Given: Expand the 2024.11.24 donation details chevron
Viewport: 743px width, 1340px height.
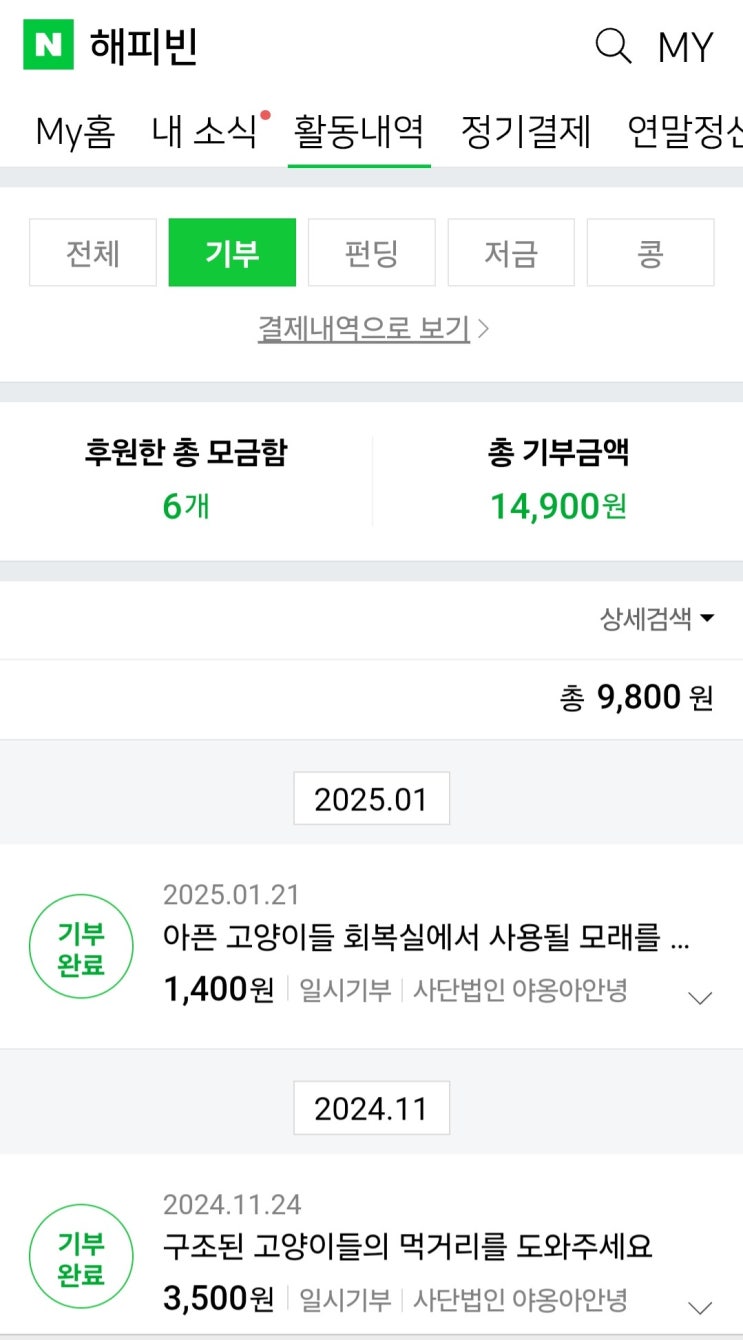Looking at the screenshot, I should click(701, 1307).
